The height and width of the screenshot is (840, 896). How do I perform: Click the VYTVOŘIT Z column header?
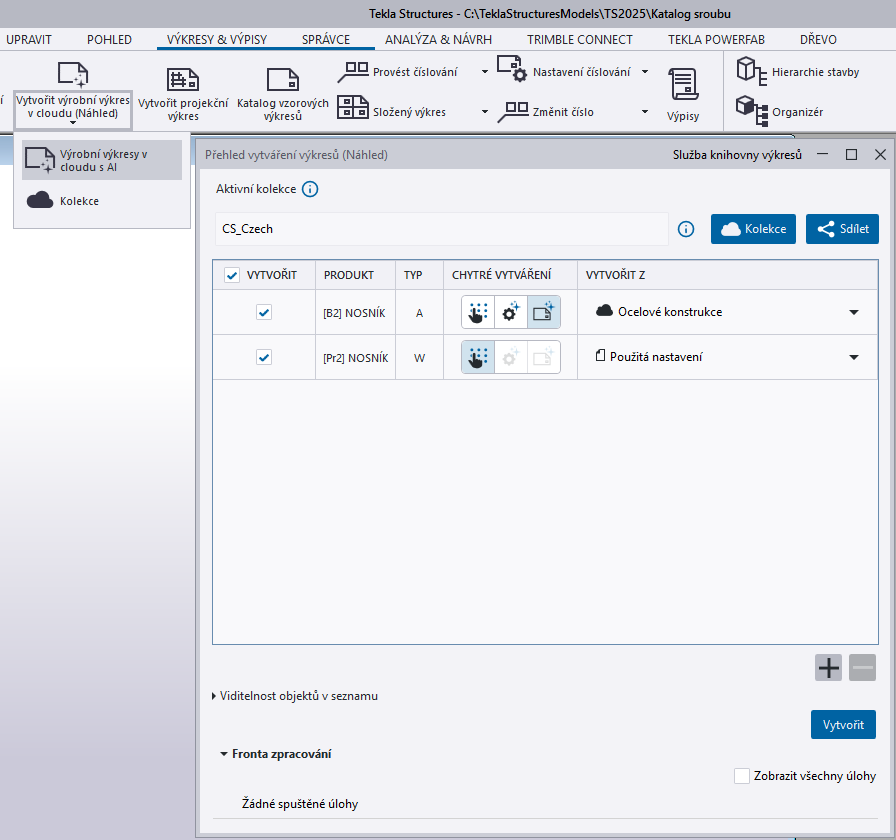coord(727,275)
